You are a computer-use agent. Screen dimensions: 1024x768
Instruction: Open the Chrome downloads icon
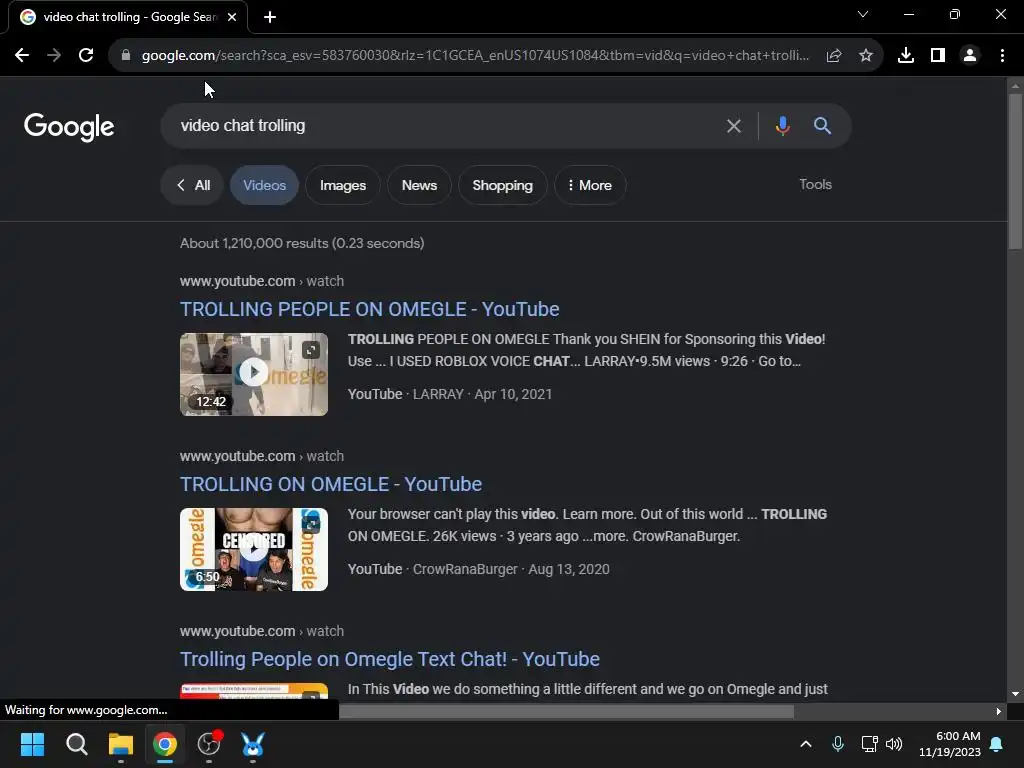tap(906, 56)
